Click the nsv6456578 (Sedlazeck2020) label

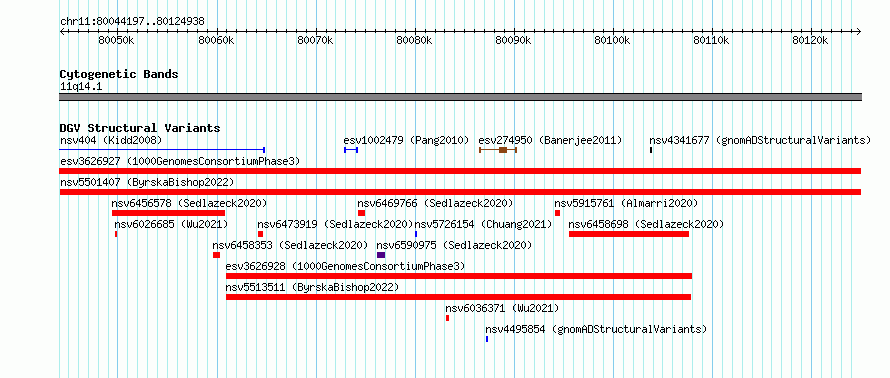(189, 203)
